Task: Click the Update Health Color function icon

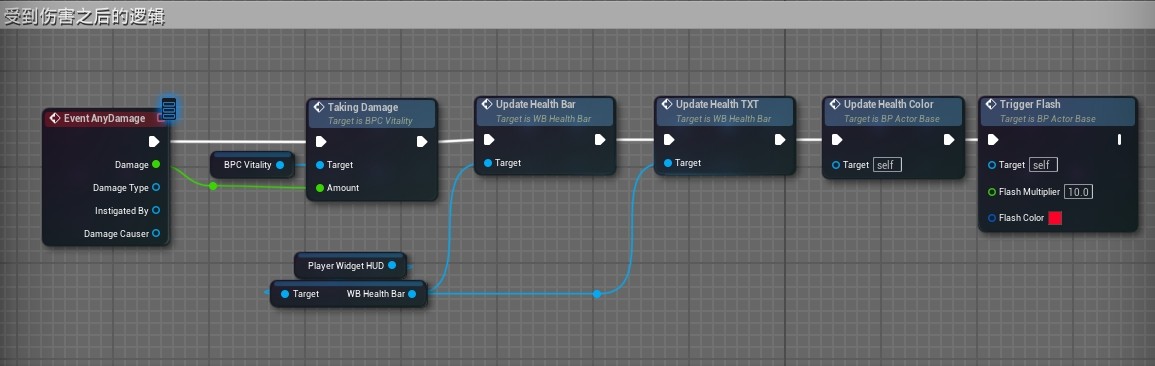Action: [835, 105]
